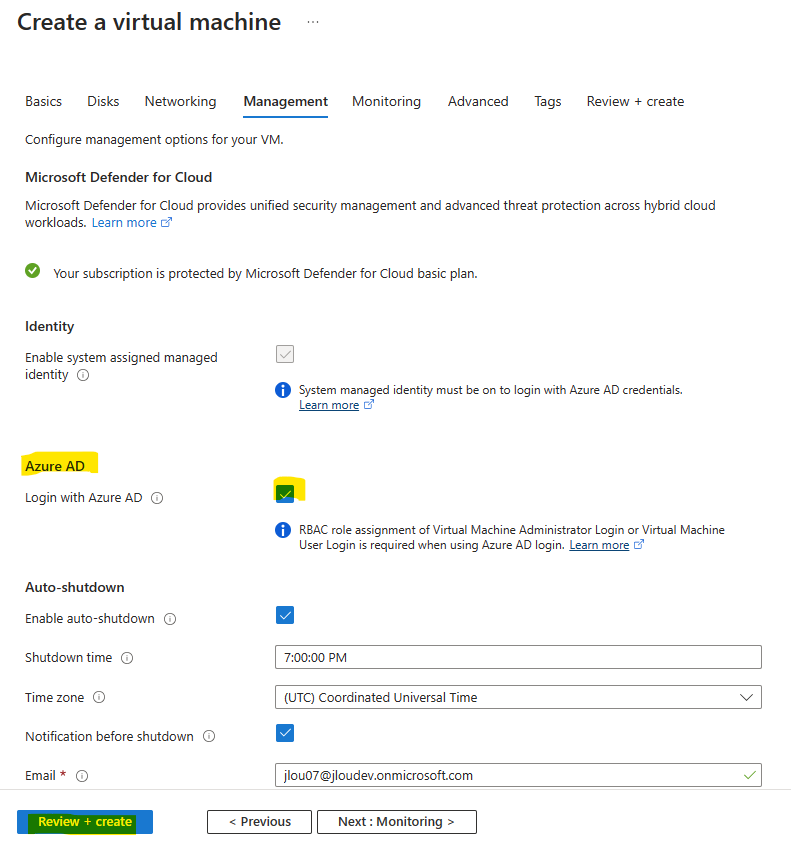Click external link icon after identity Learn more
The width and height of the screenshot is (791, 851).
point(369,405)
